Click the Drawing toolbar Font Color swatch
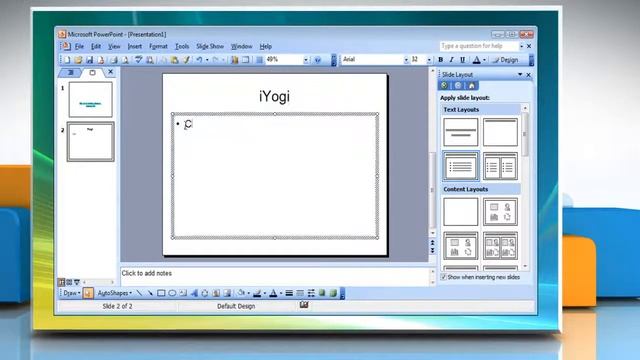Viewport: 640px width, 360px height. 273,293
